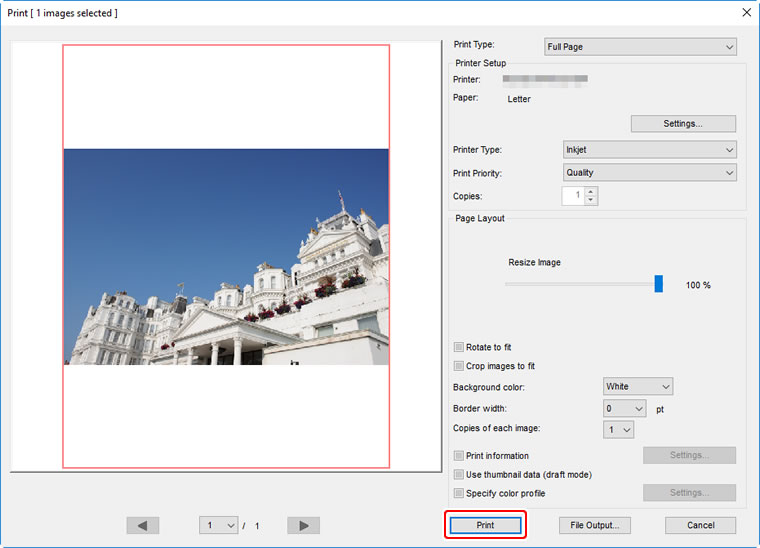Click the 100 % resize value
Image resolution: width=760 pixels, height=548 pixels.
698,285
